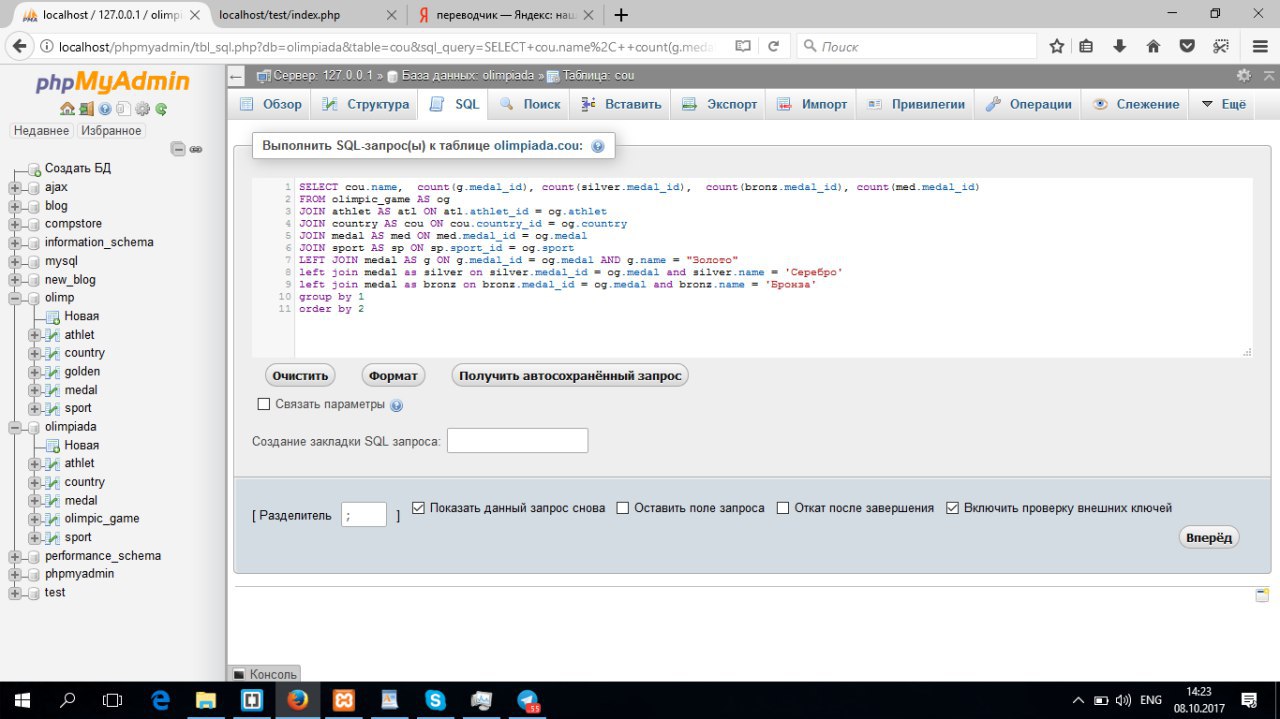The width and height of the screenshot is (1280, 719).
Task: Click the sidebar link-with-main-panel icon
Action: [196, 149]
